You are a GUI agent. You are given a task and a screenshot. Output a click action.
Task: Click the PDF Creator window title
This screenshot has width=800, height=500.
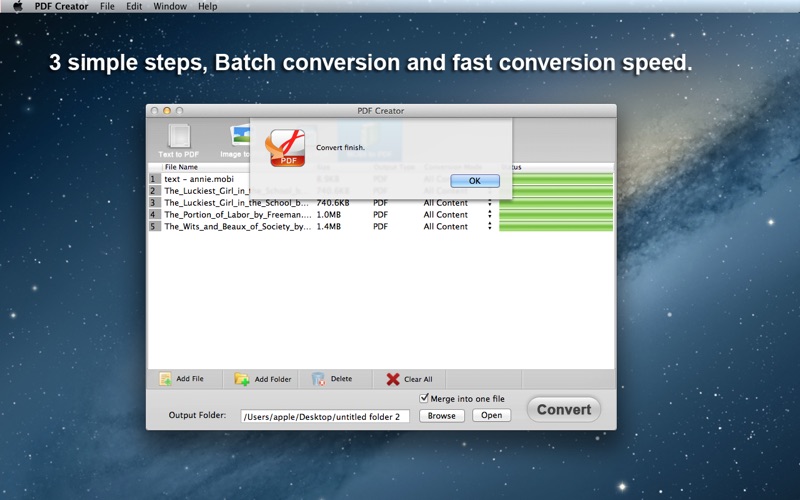click(x=381, y=111)
